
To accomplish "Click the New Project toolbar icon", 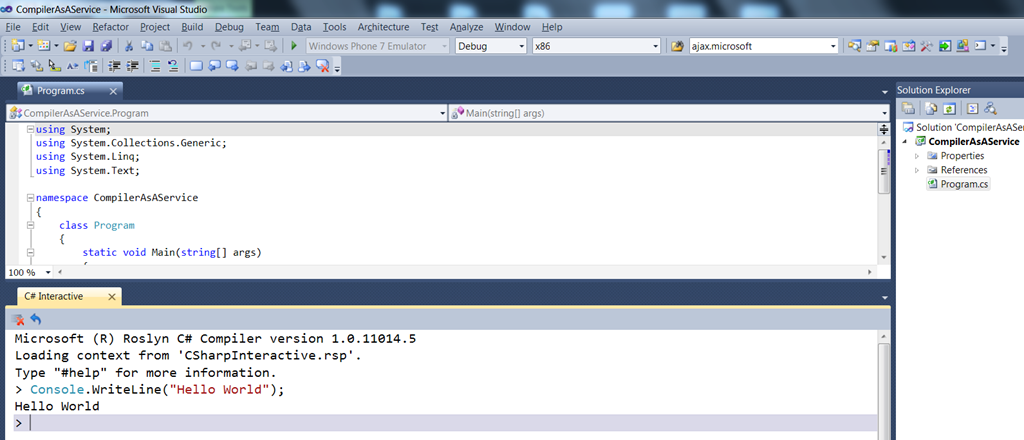I will pos(17,46).
